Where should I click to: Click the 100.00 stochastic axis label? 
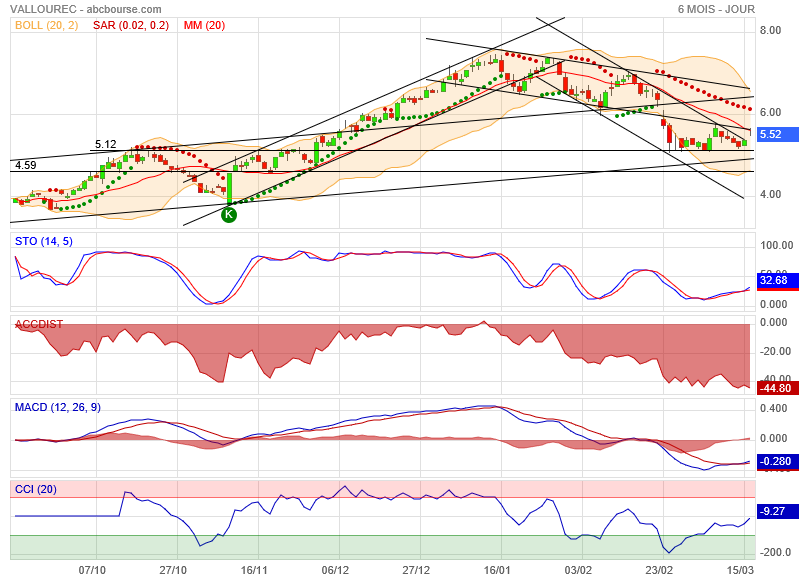[x=777, y=246]
